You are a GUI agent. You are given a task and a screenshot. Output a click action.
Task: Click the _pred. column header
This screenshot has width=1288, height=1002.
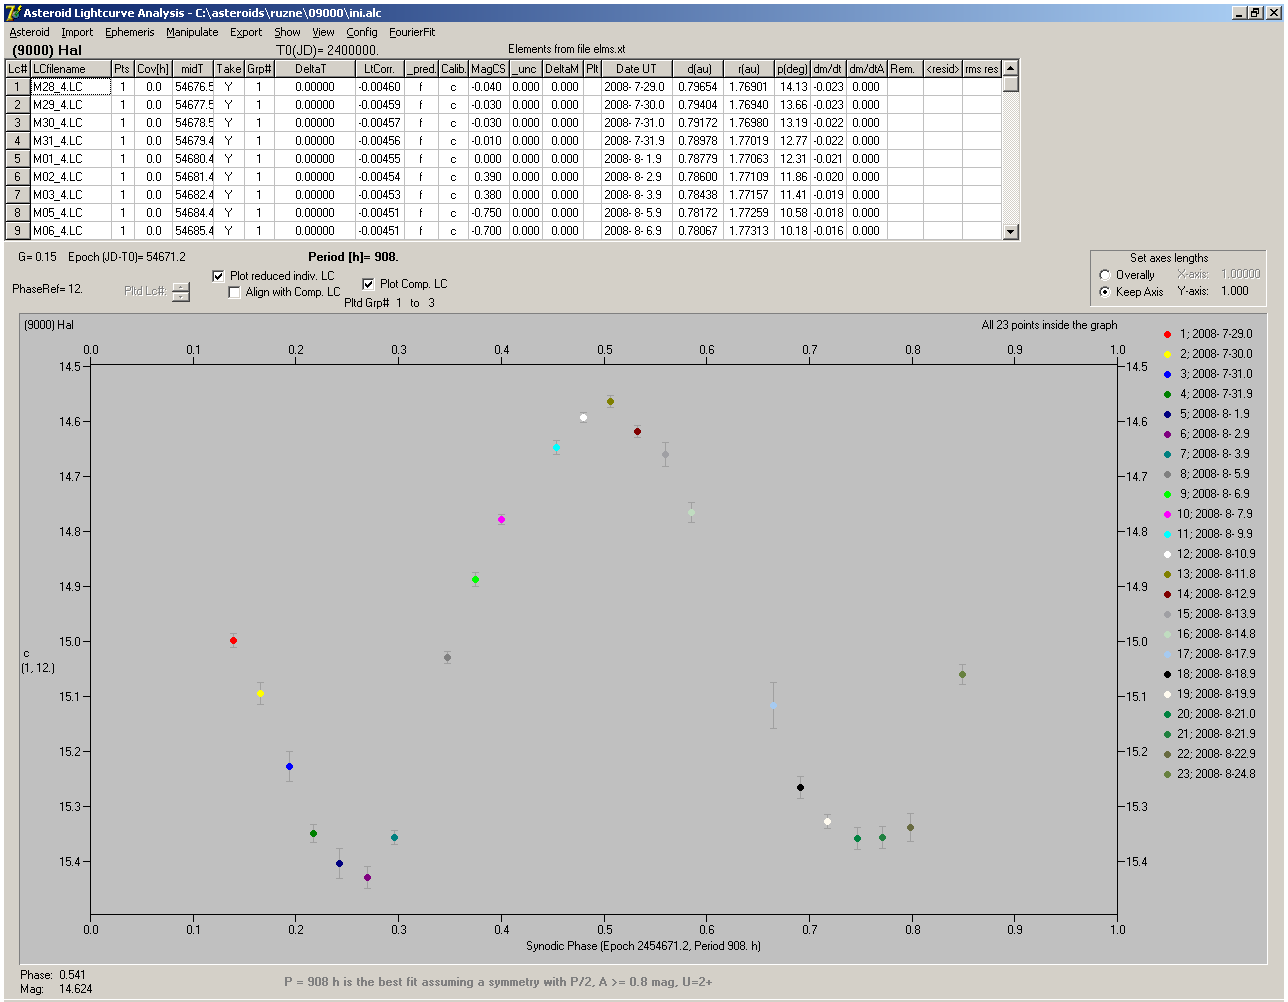click(421, 69)
